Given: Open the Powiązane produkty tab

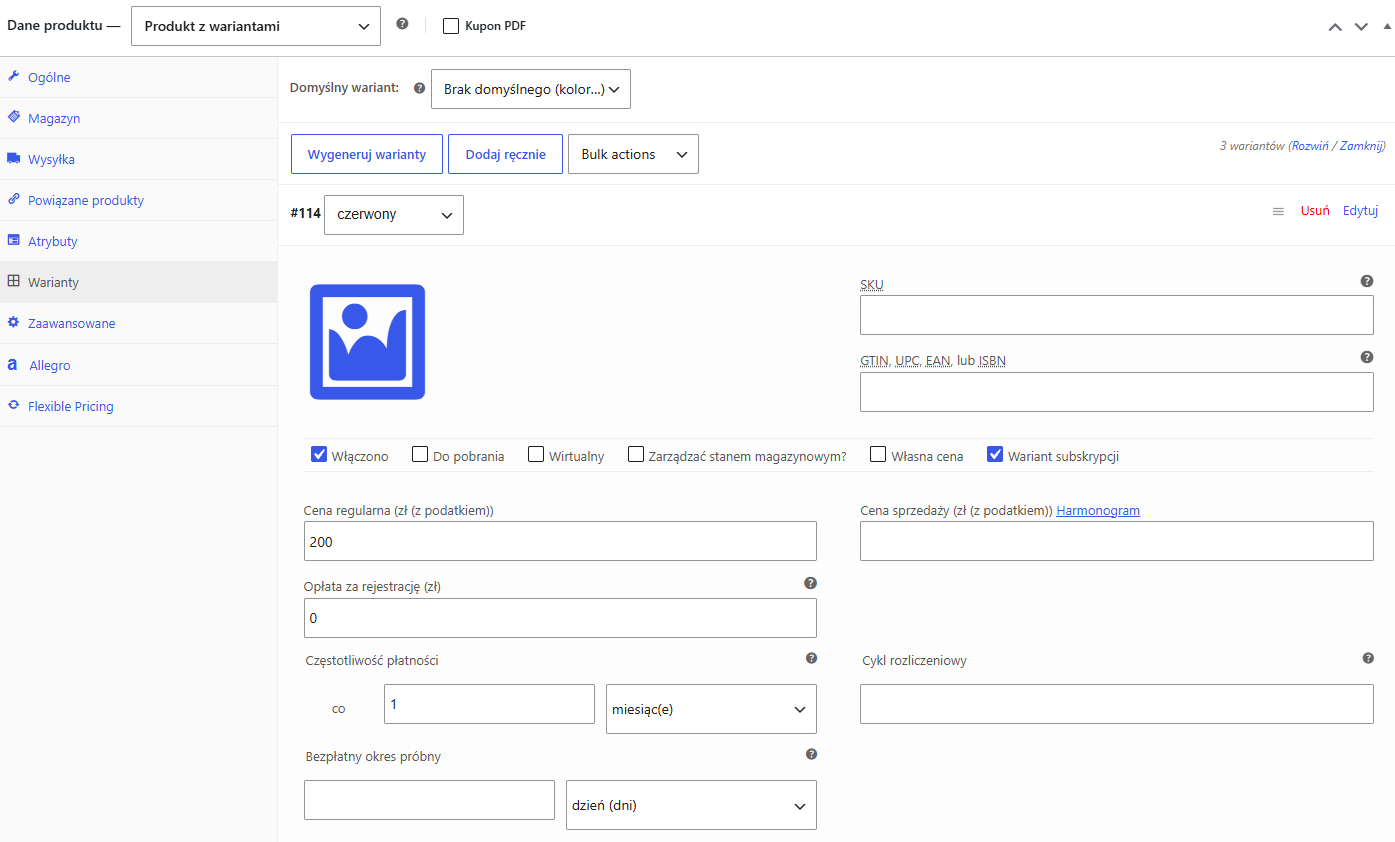Looking at the screenshot, I should coord(138,200).
